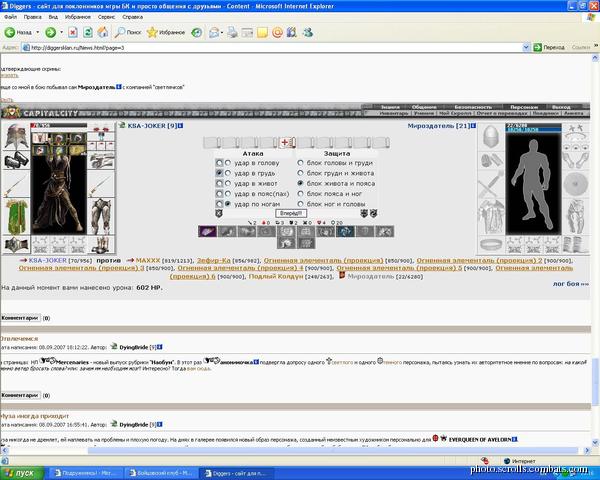Screen dimensions: 600x480
Task: Select second-column удар в грудь radio
Action: (x=228, y=173)
